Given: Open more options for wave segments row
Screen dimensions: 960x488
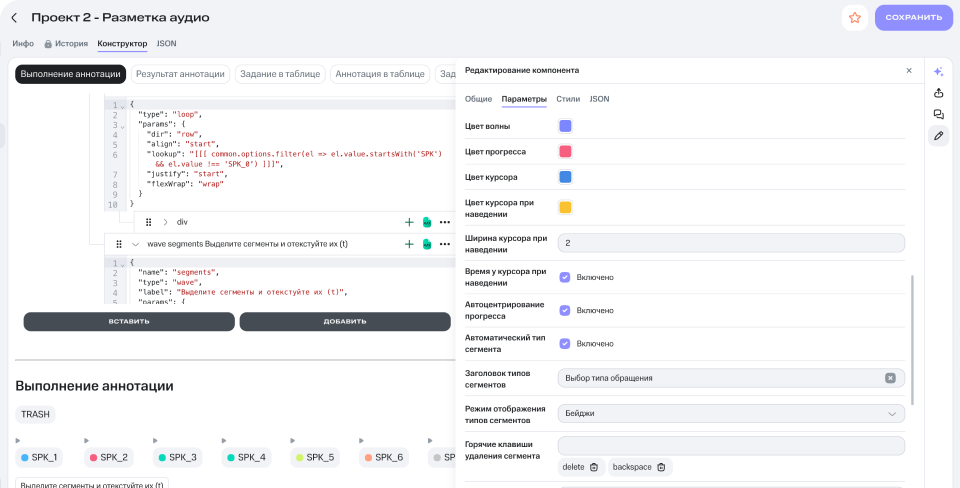Looking at the screenshot, I should click(x=444, y=244).
